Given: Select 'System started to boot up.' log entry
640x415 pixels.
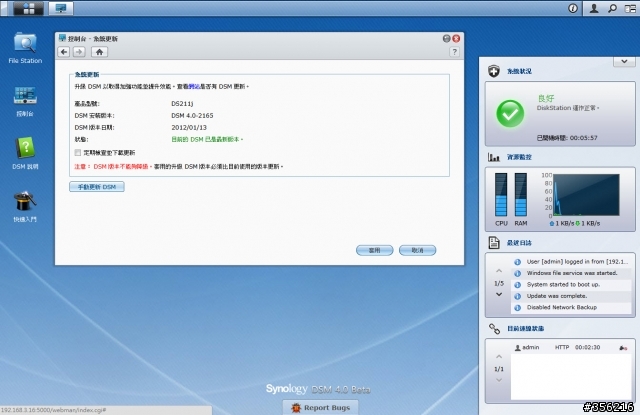Looking at the screenshot, I should pos(571,285).
